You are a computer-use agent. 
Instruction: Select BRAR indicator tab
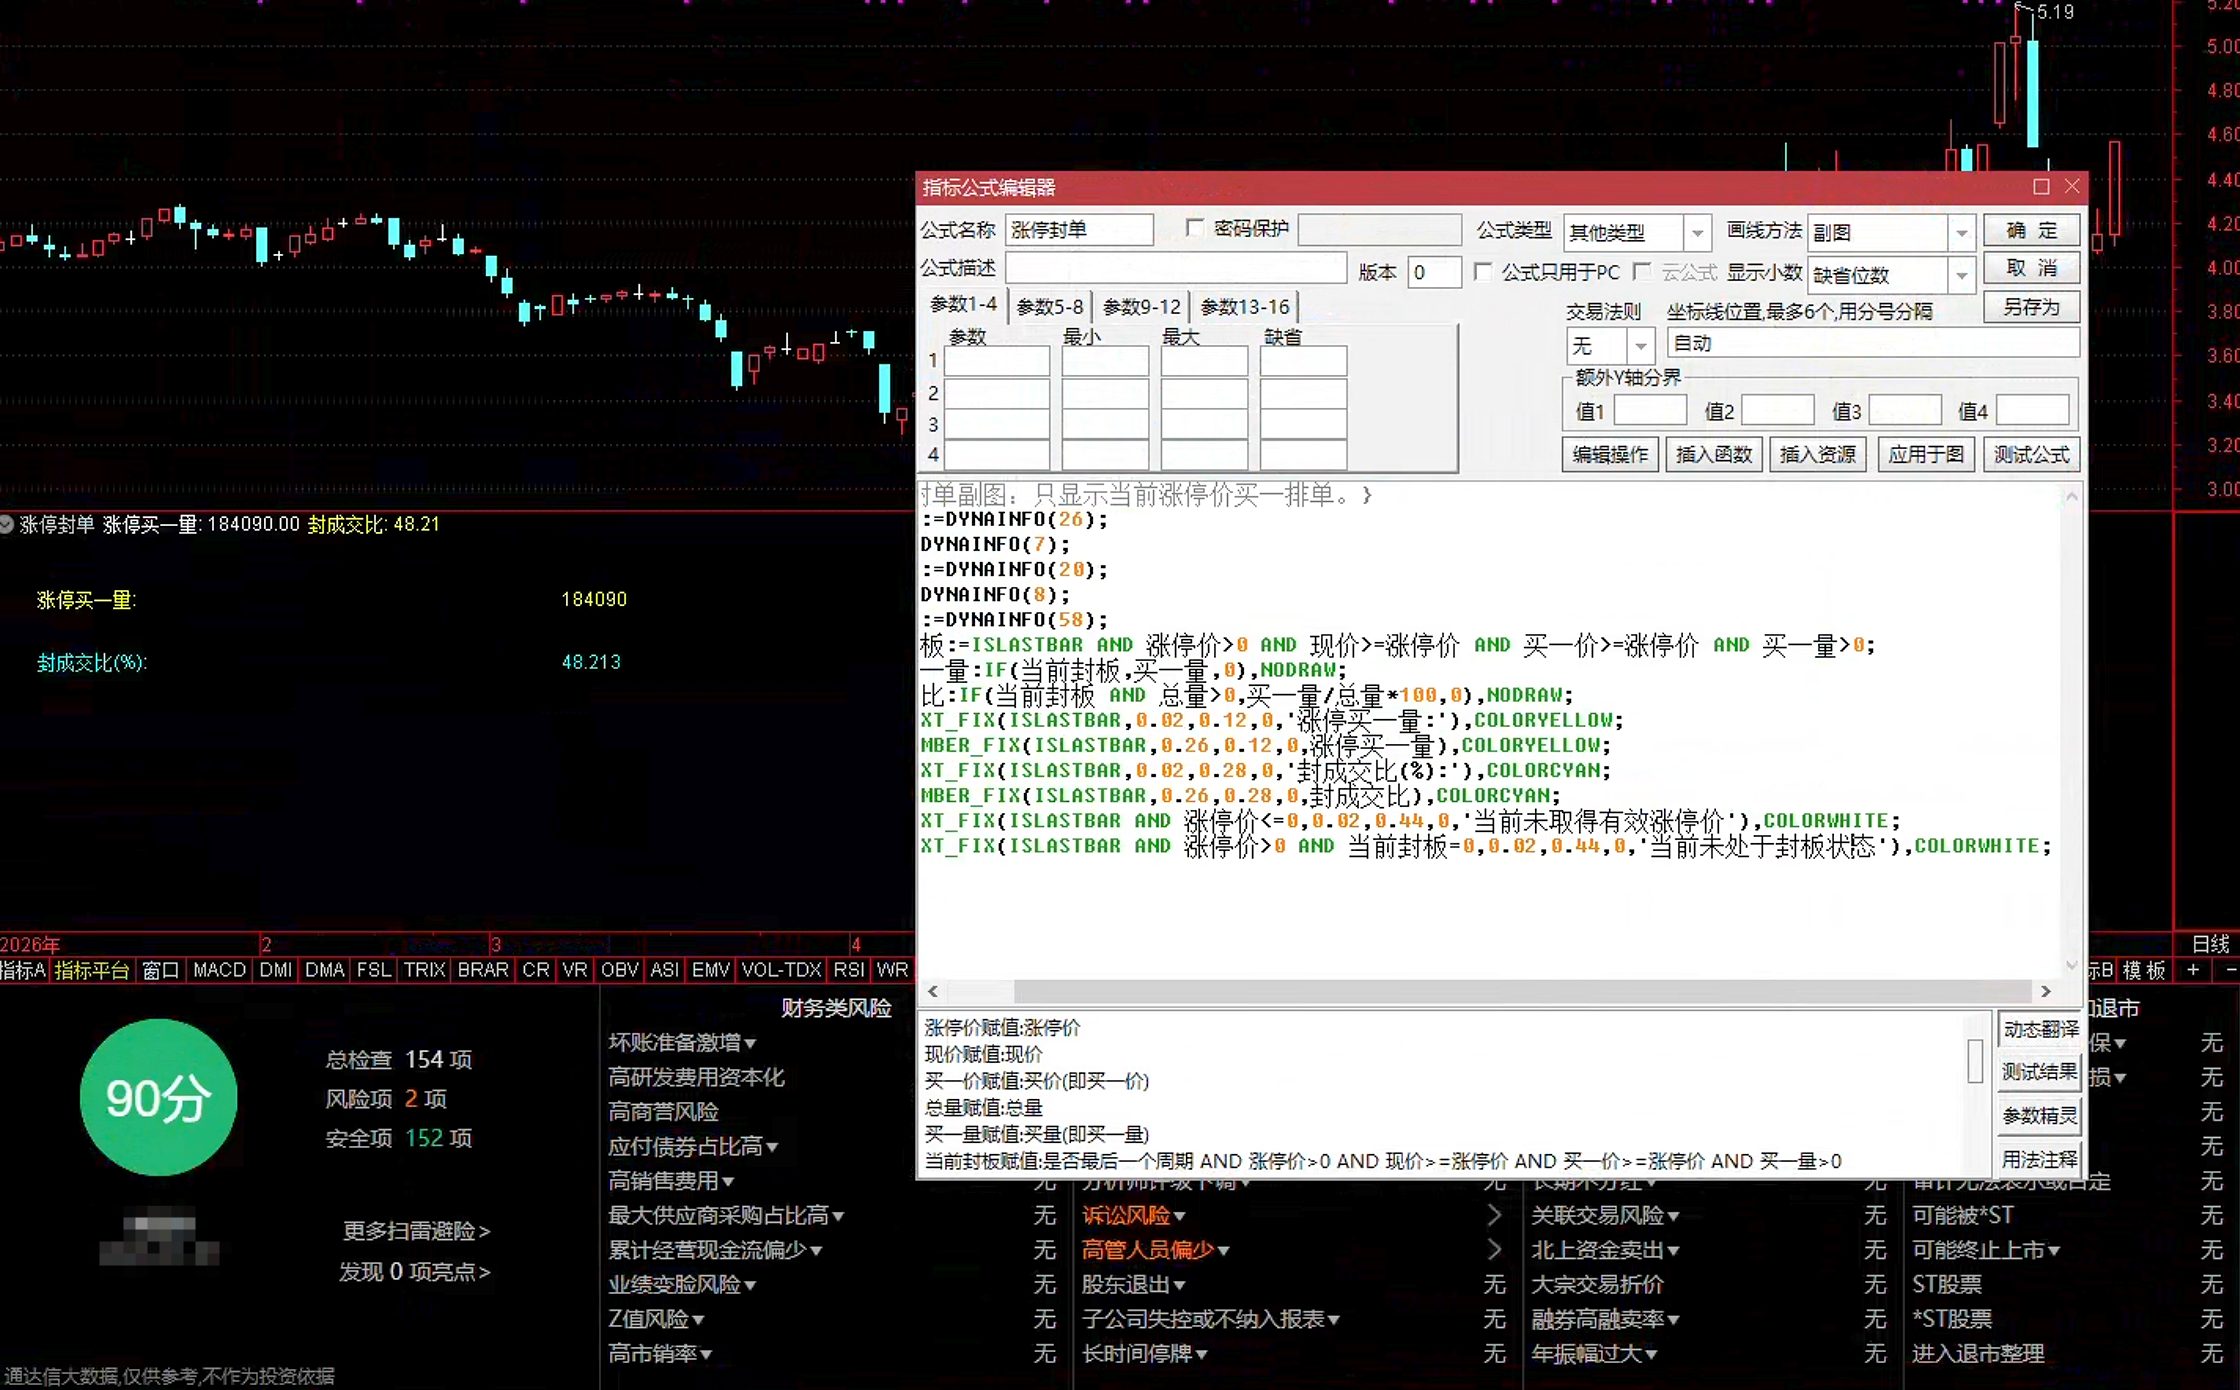(x=483, y=970)
